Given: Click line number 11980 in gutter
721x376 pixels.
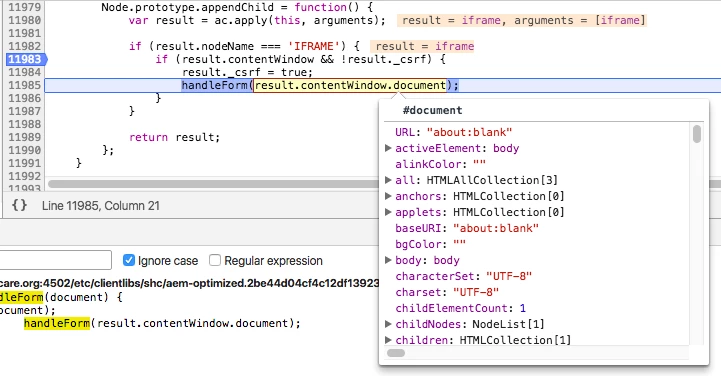Looking at the screenshot, I should click(24, 20).
